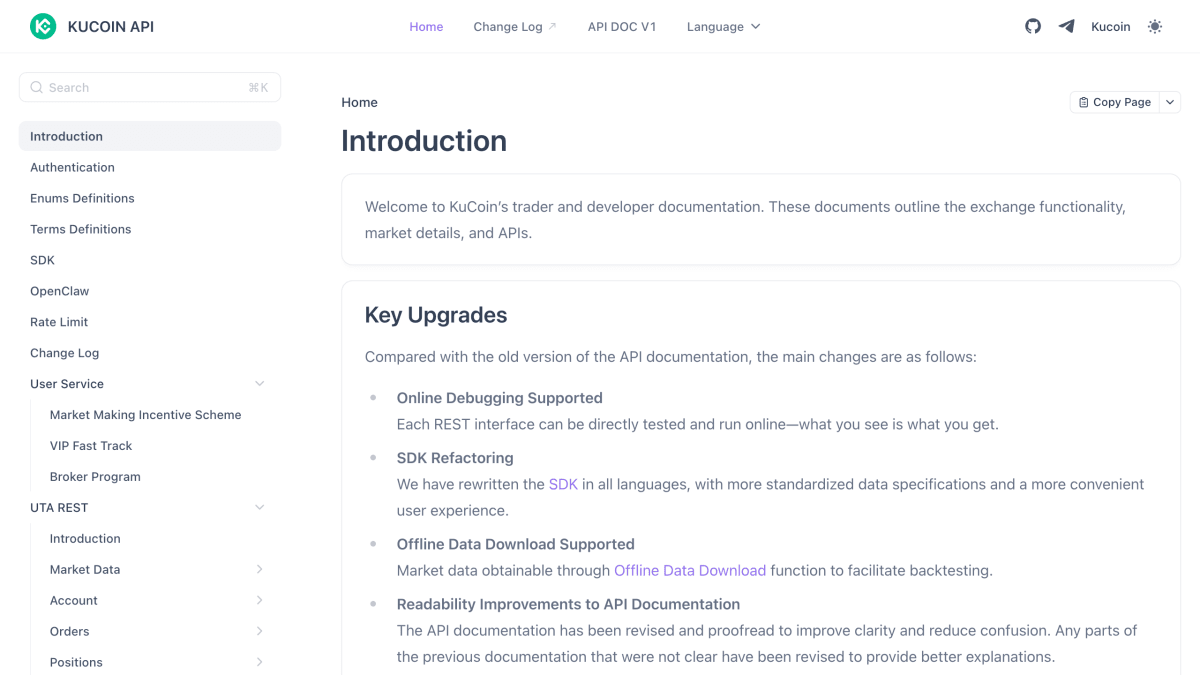Click the search magnifier icon
The width and height of the screenshot is (1200, 675).
click(37, 87)
